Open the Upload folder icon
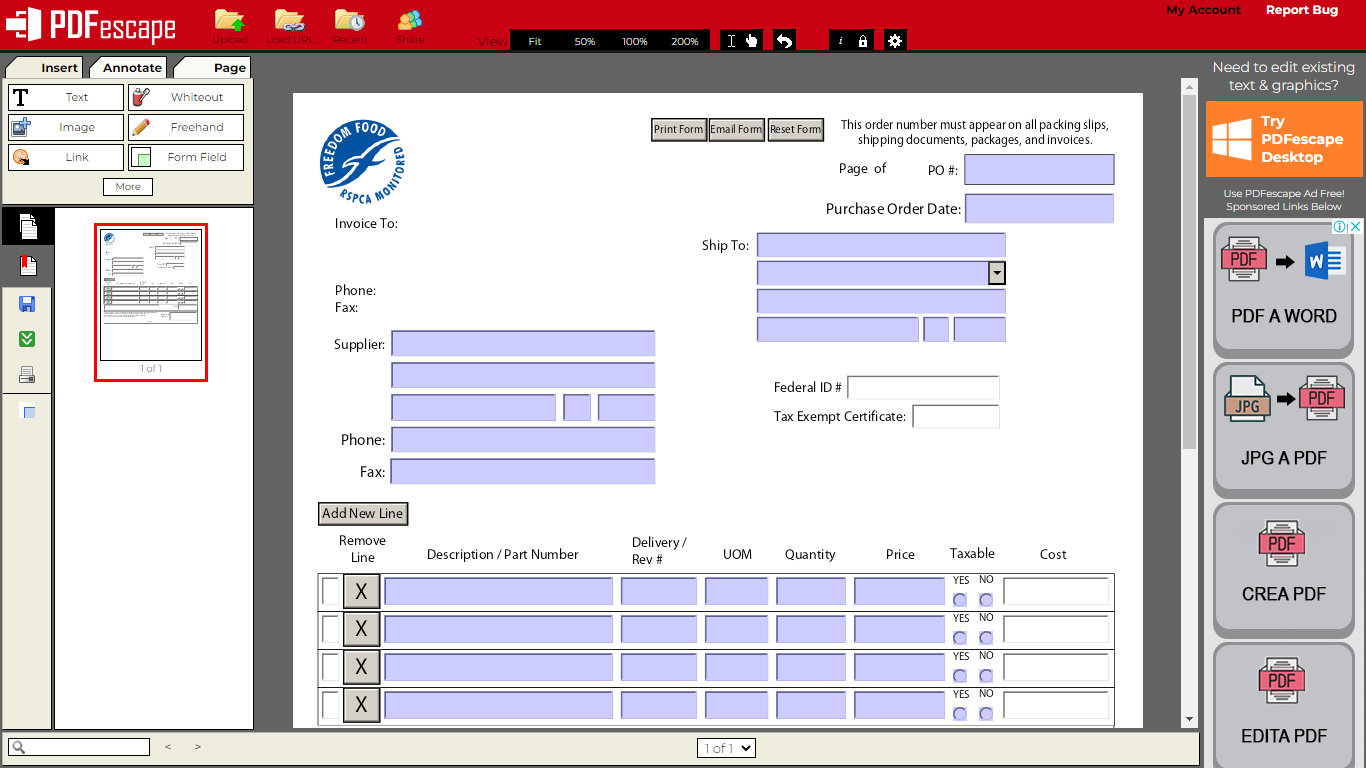This screenshot has width=1366, height=768. pos(230,20)
